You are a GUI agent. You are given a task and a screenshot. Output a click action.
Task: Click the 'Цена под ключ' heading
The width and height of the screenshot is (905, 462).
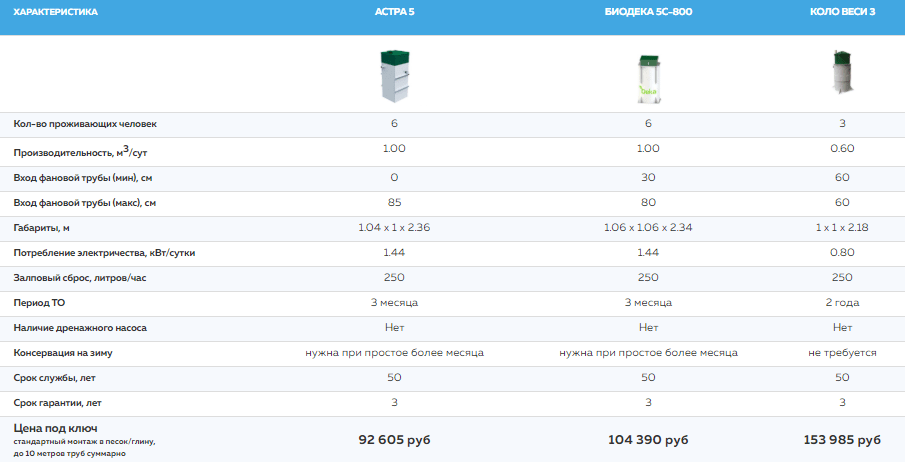(x=55, y=428)
